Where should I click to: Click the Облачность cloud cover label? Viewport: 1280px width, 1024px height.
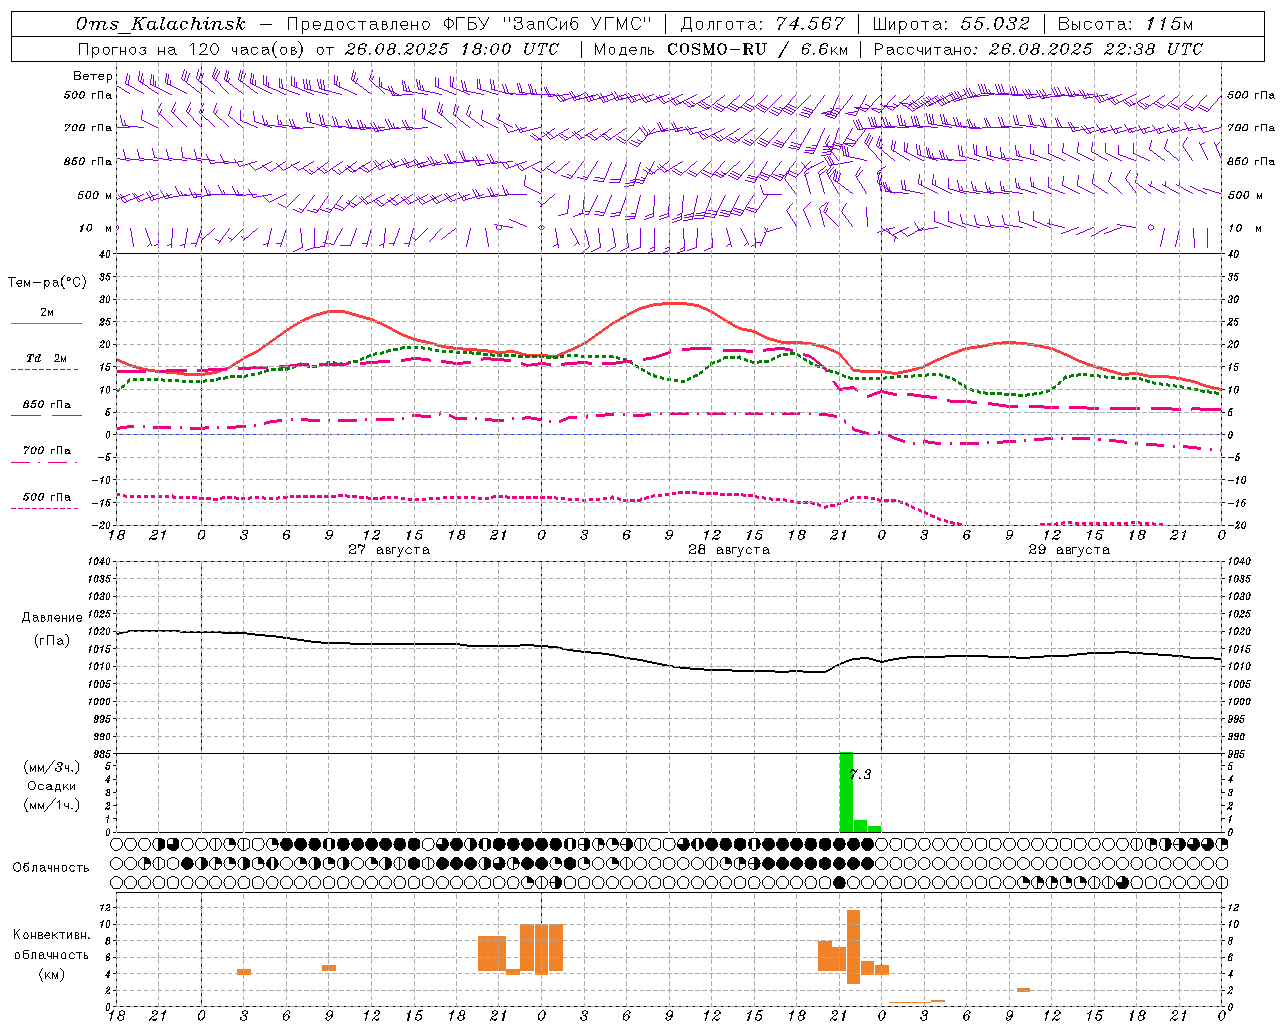pos(51,868)
